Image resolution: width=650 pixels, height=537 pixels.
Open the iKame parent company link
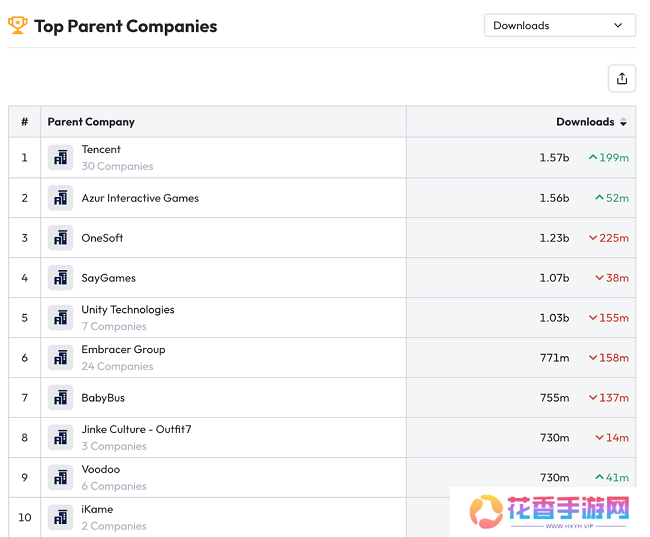97,509
